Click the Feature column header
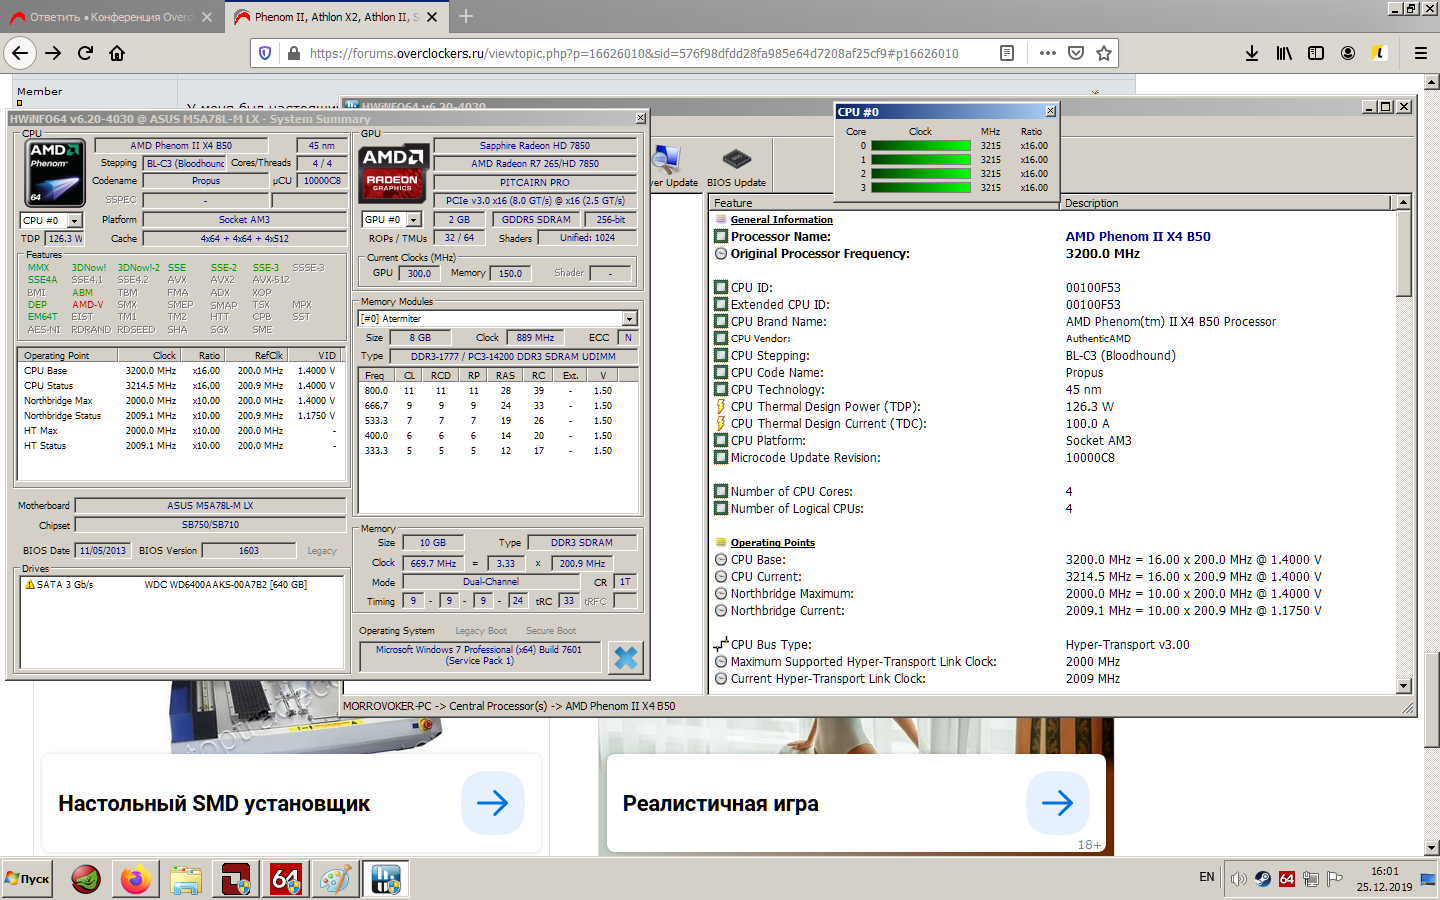Image resolution: width=1440 pixels, height=900 pixels. (x=884, y=203)
